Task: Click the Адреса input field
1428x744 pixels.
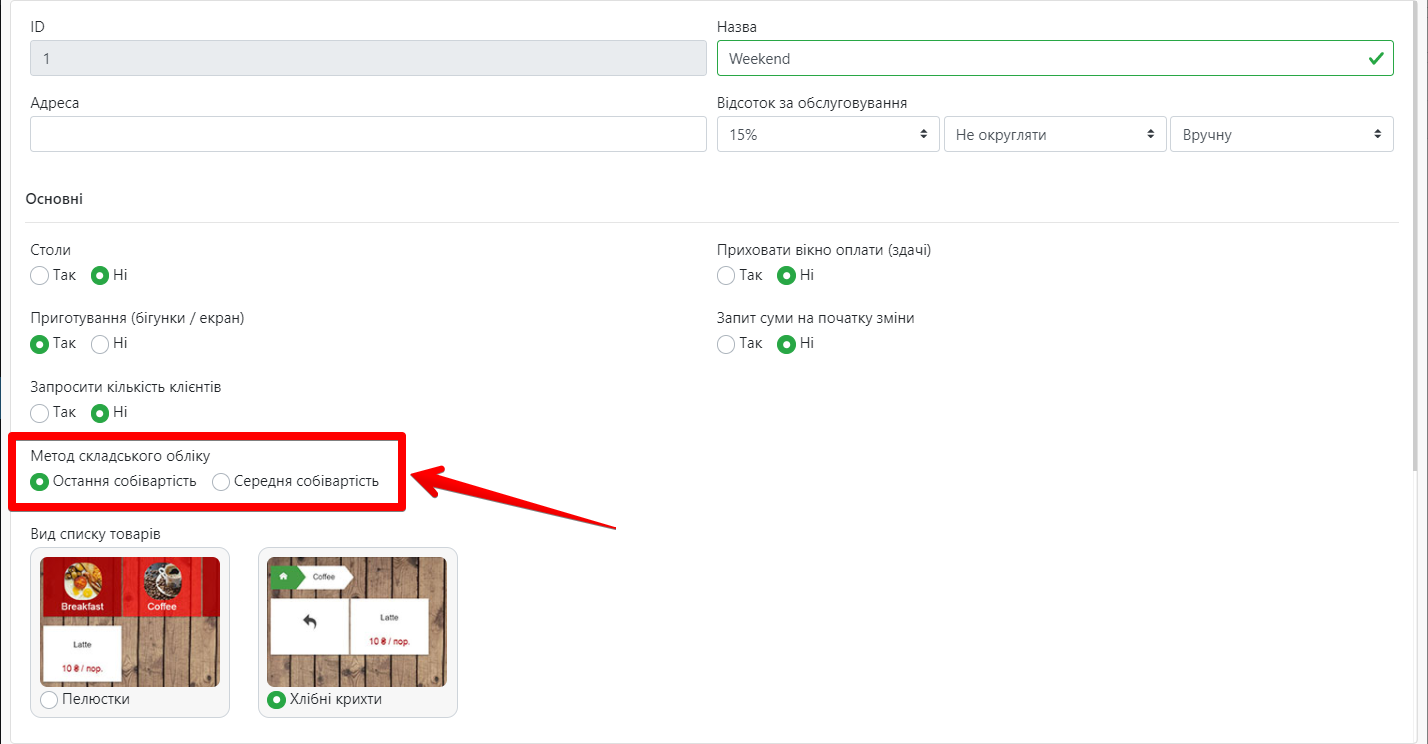Action: pyautogui.click(x=368, y=134)
